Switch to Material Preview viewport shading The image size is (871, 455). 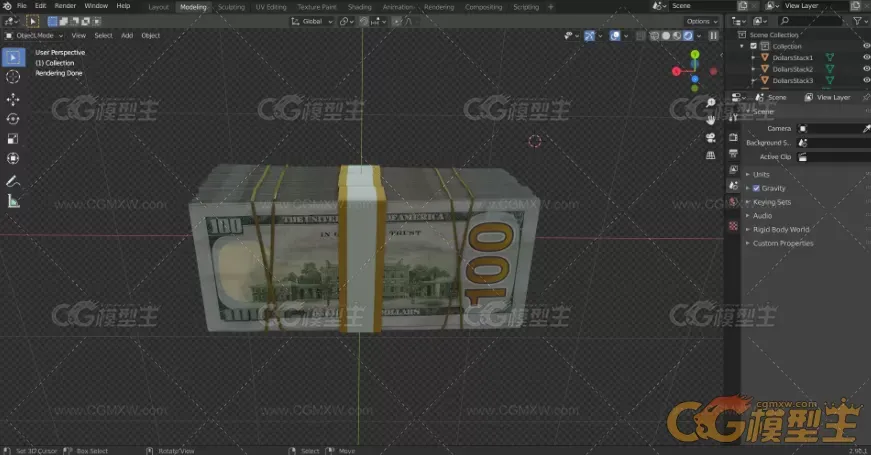[x=677, y=36]
